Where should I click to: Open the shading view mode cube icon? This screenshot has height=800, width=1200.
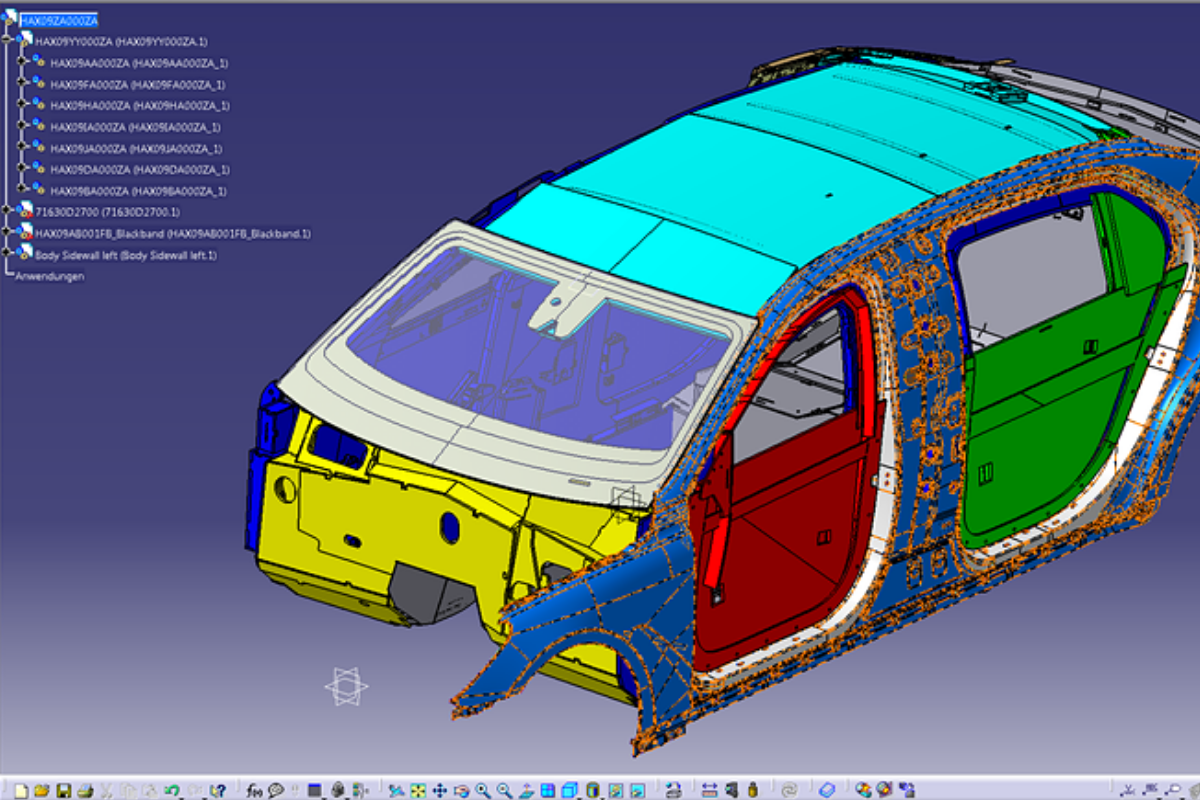click(570, 789)
